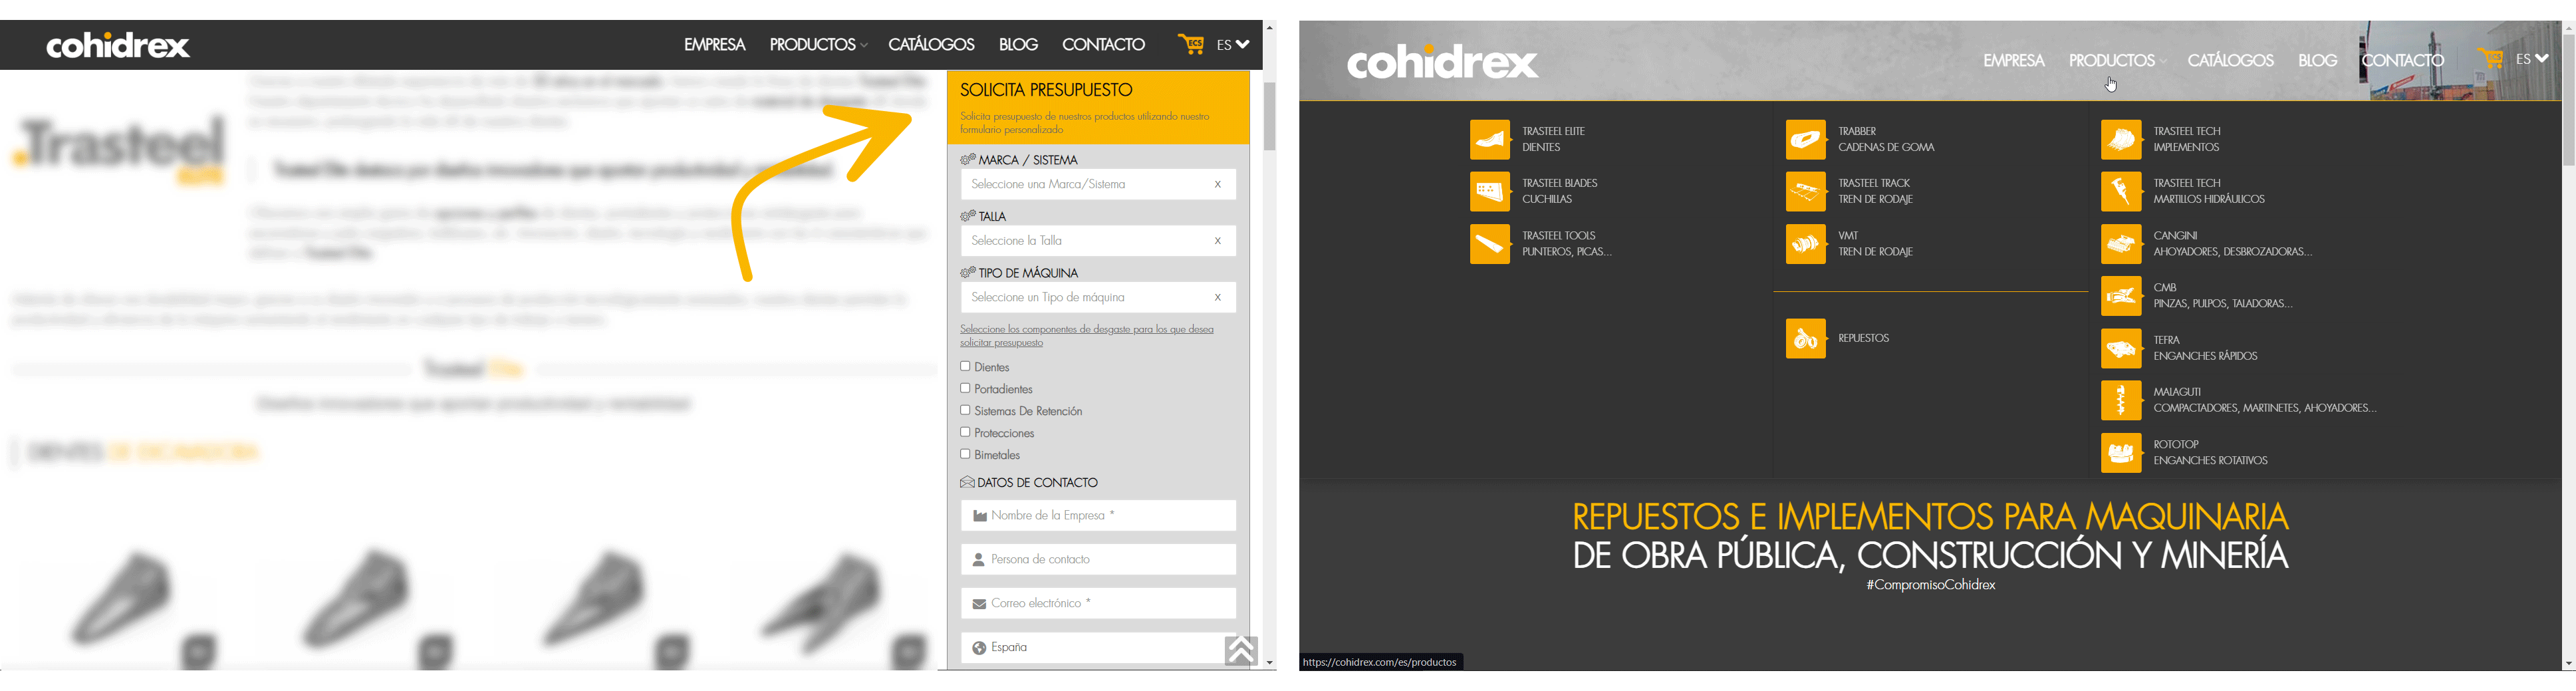Check the Protecciones checkbox
2576x691 pixels.
pos(965,433)
